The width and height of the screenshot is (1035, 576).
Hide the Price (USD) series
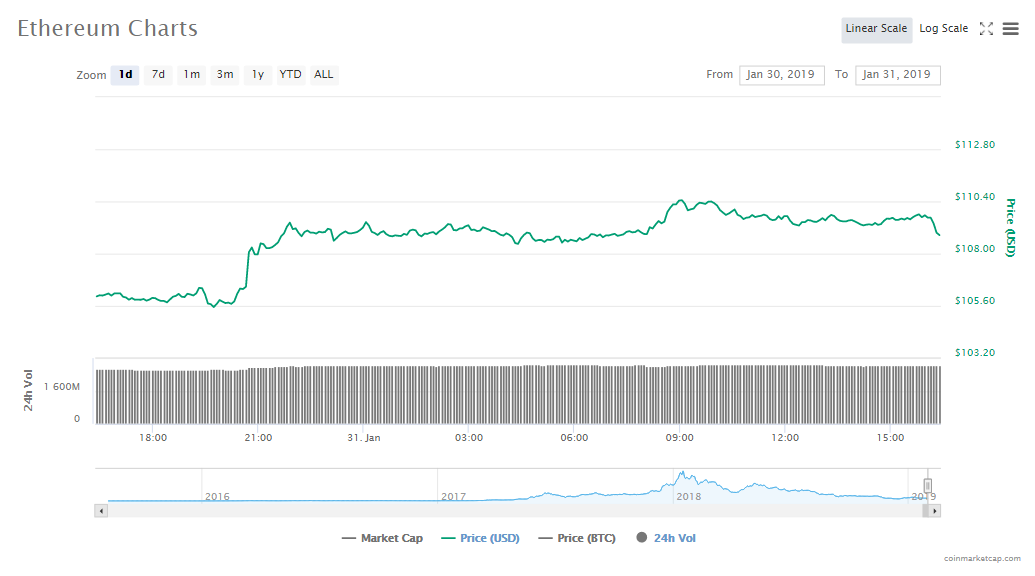coord(480,538)
